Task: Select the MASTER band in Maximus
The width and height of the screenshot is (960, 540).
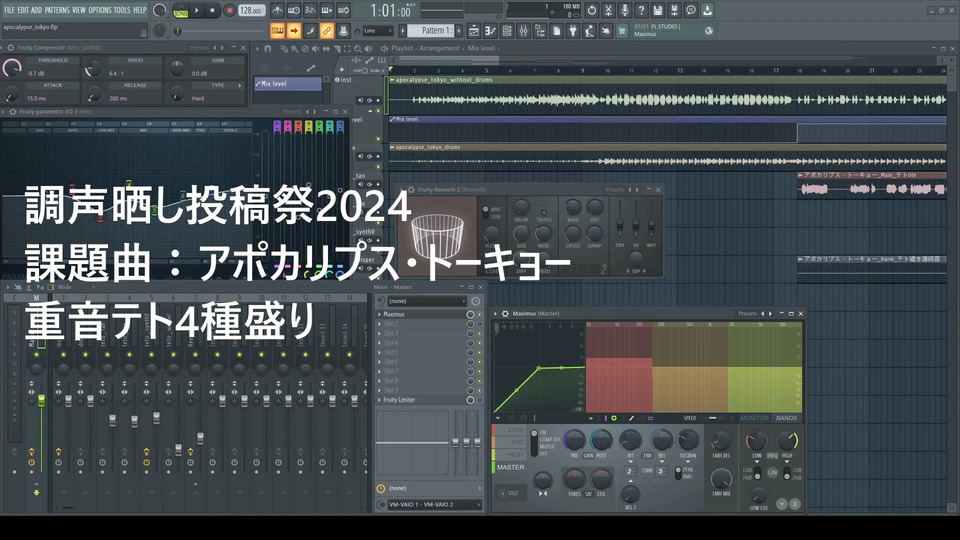Action: tap(510, 467)
